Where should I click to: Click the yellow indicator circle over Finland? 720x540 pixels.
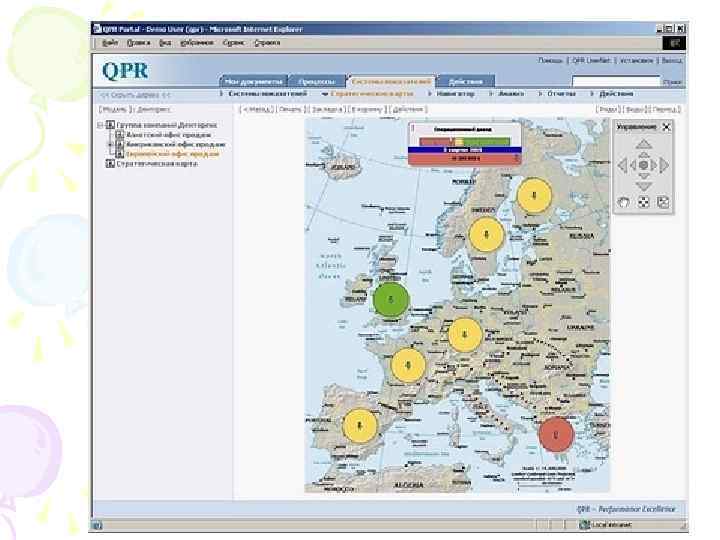534,195
